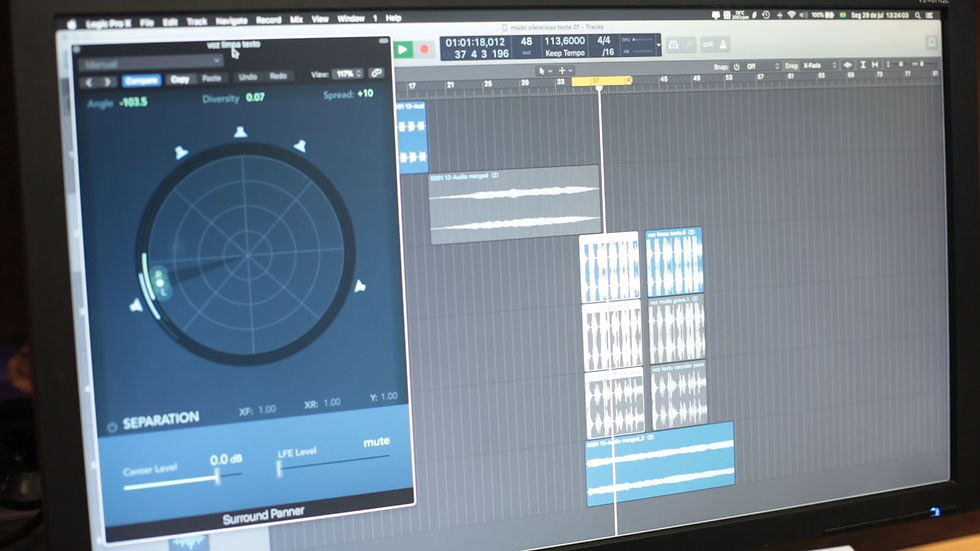Toggle the count-in button
This screenshot has width=980, height=551.
708,44
